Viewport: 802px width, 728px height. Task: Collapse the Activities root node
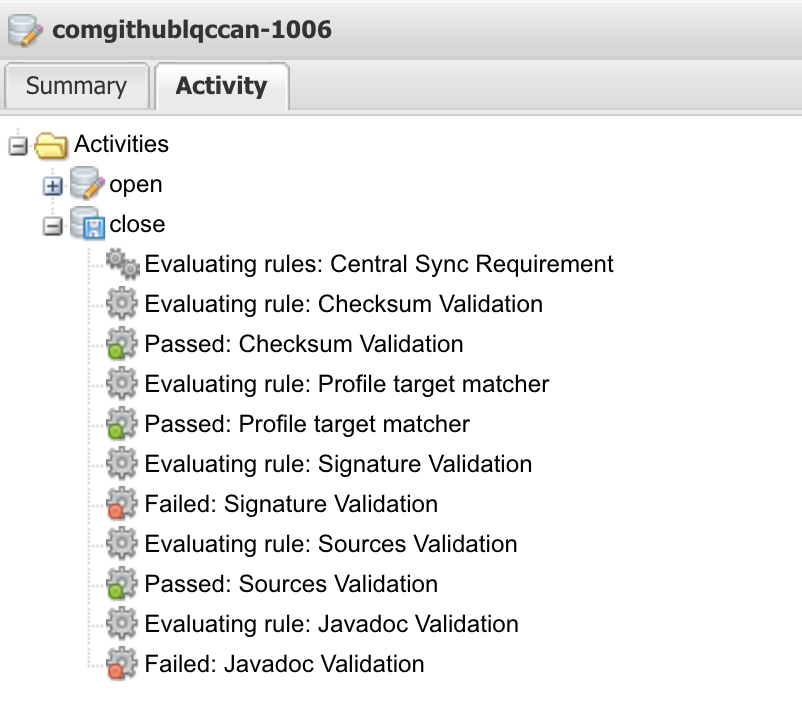(17, 146)
